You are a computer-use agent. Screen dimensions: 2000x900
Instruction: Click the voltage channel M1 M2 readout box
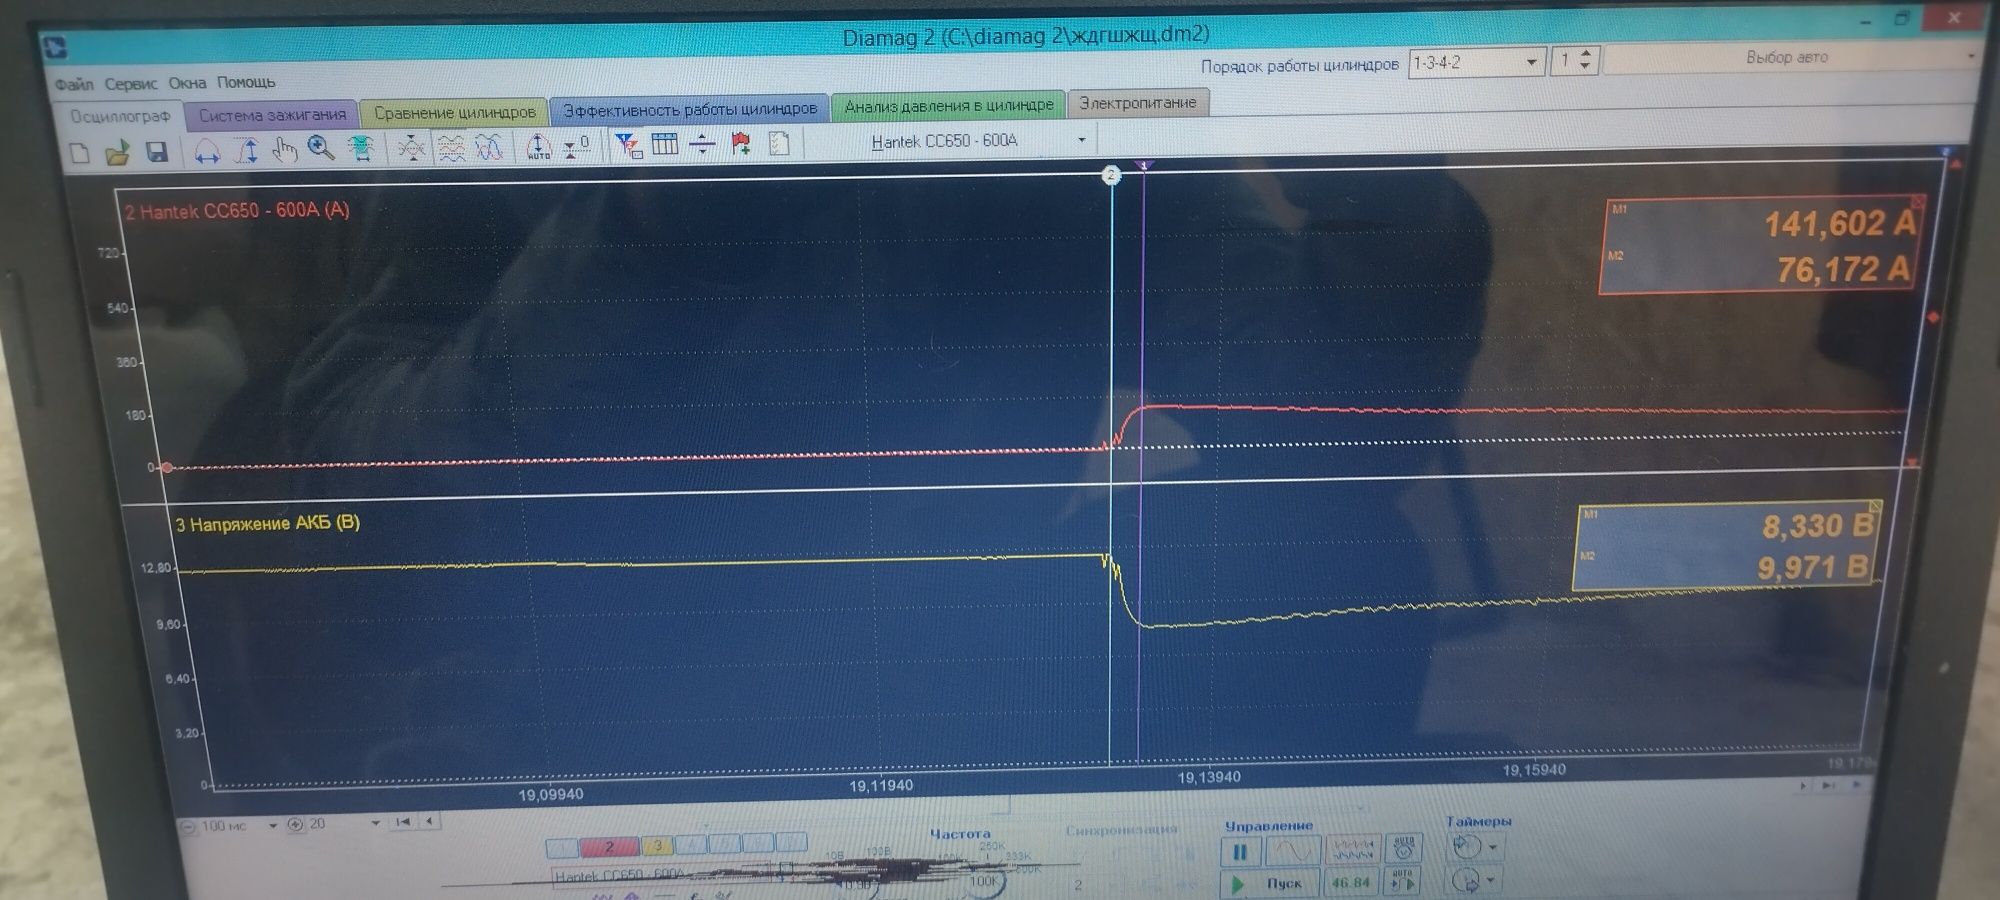pos(1727,546)
